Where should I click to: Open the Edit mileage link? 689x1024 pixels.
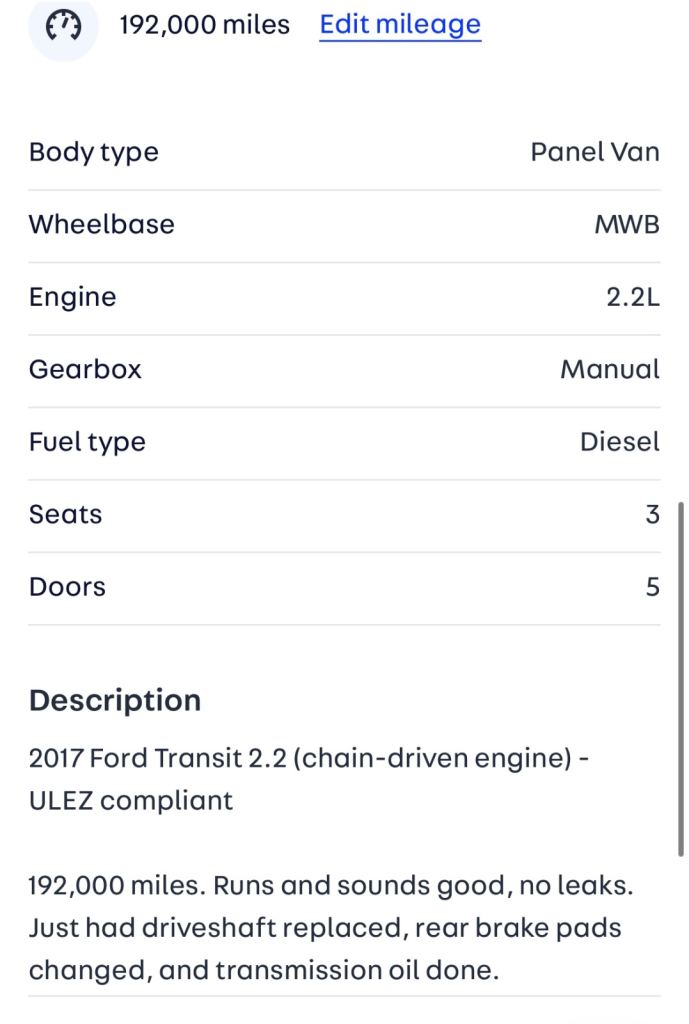click(400, 25)
